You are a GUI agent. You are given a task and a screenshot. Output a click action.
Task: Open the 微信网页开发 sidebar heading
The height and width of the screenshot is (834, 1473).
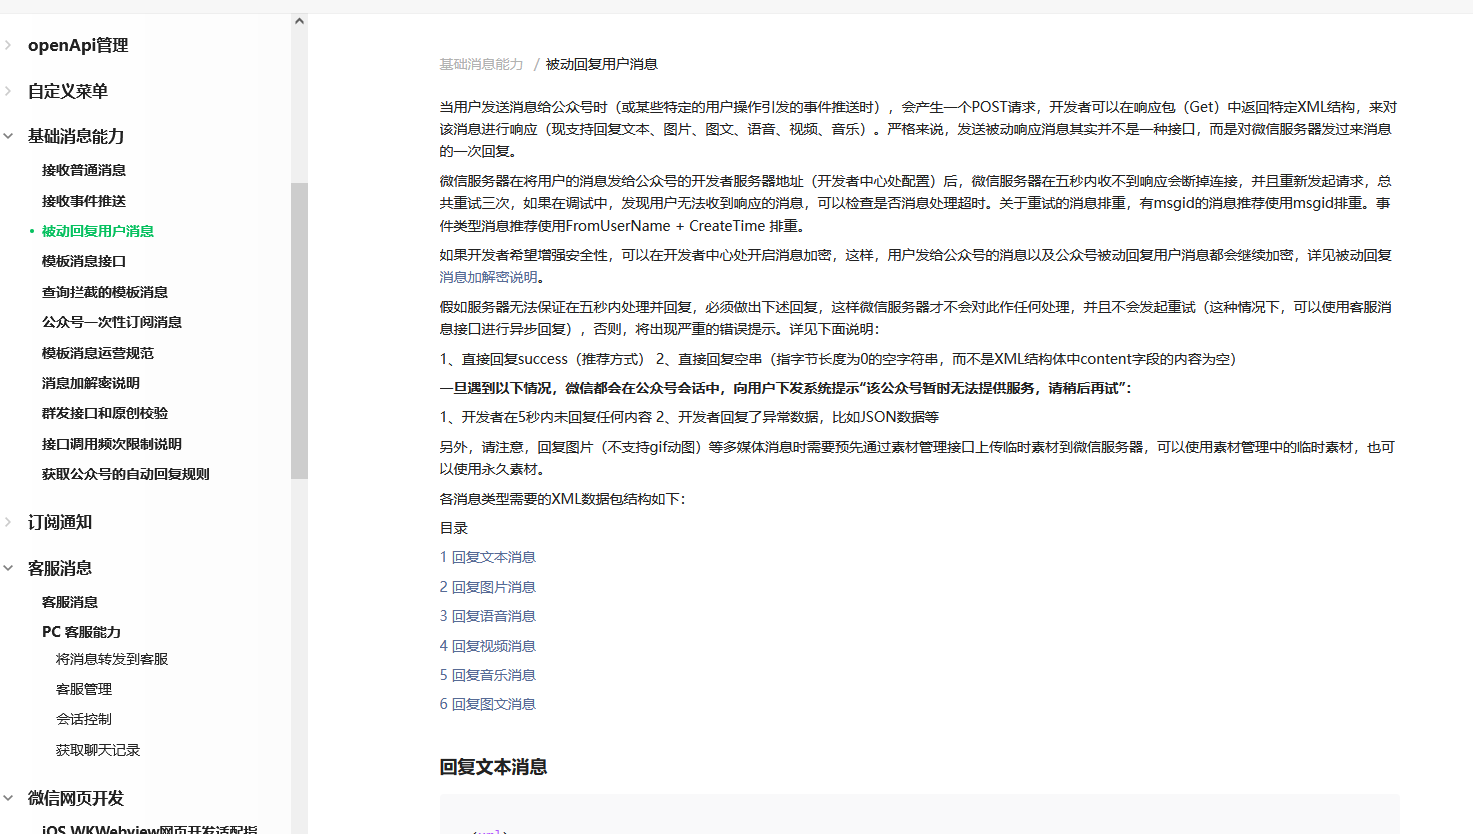click(x=76, y=798)
